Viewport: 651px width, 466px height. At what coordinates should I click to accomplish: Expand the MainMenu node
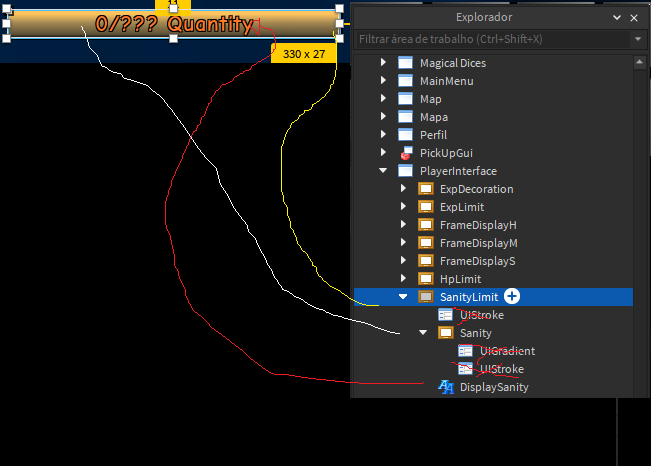(x=383, y=81)
